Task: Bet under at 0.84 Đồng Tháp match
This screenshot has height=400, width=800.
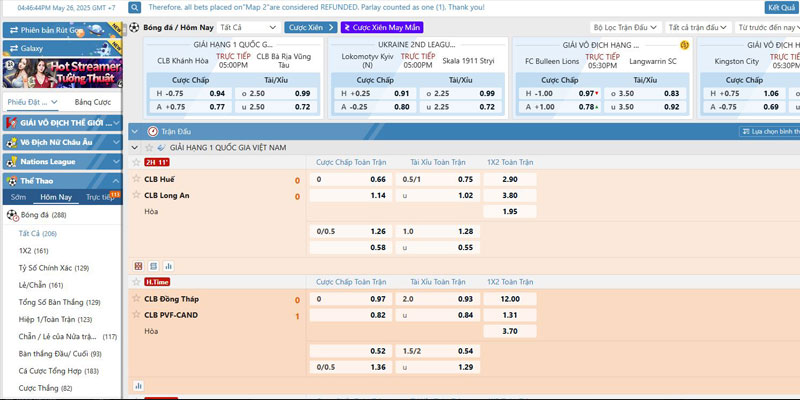Action: pos(437,315)
